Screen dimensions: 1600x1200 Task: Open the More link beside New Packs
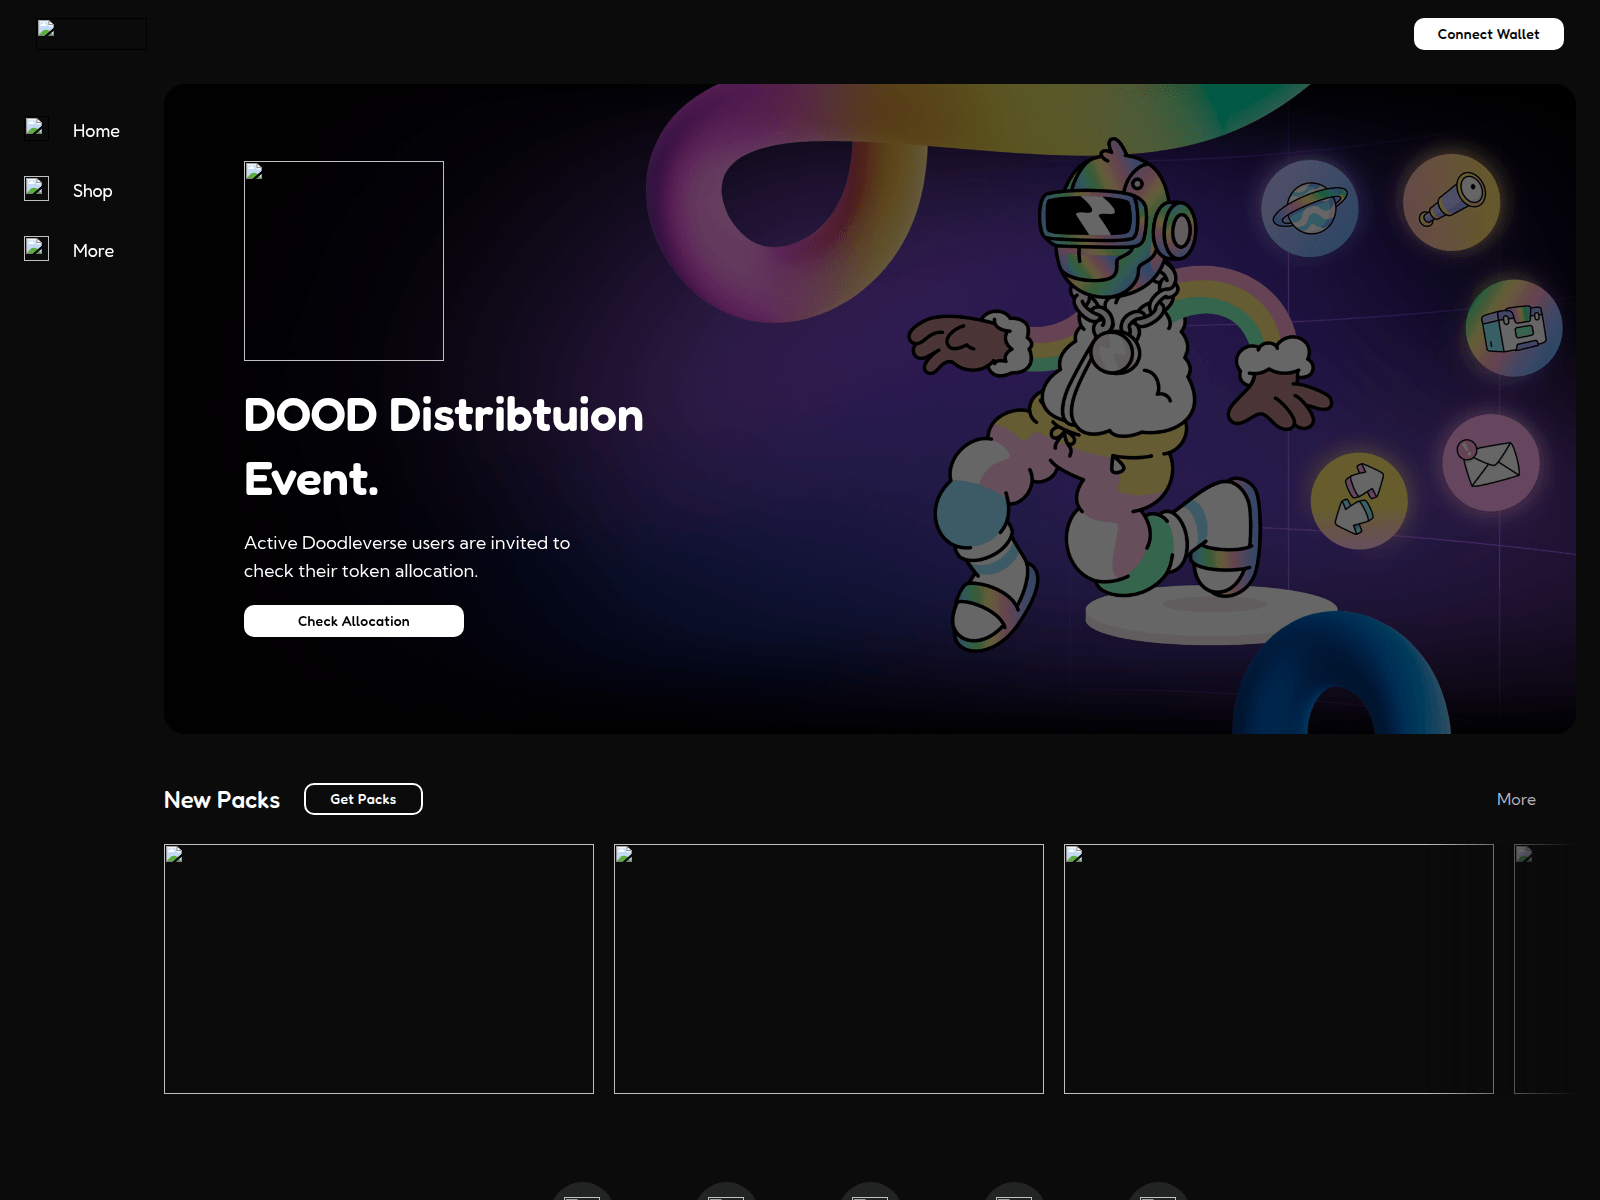(1516, 799)
